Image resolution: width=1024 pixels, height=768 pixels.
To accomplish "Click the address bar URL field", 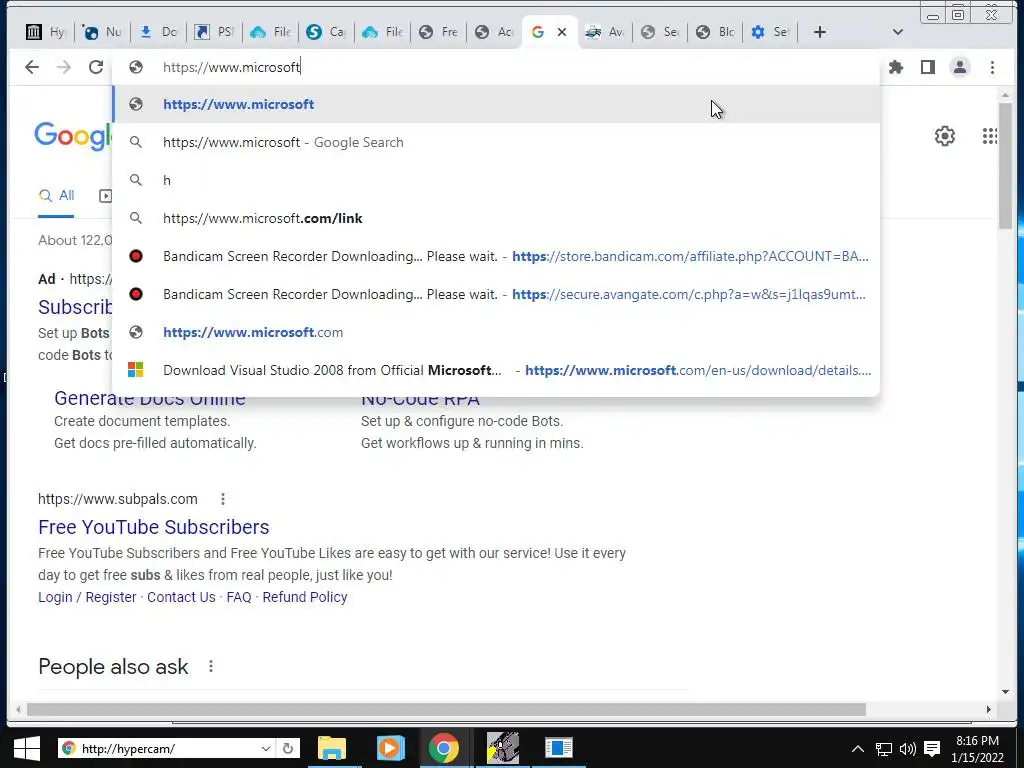I will 496,67.
